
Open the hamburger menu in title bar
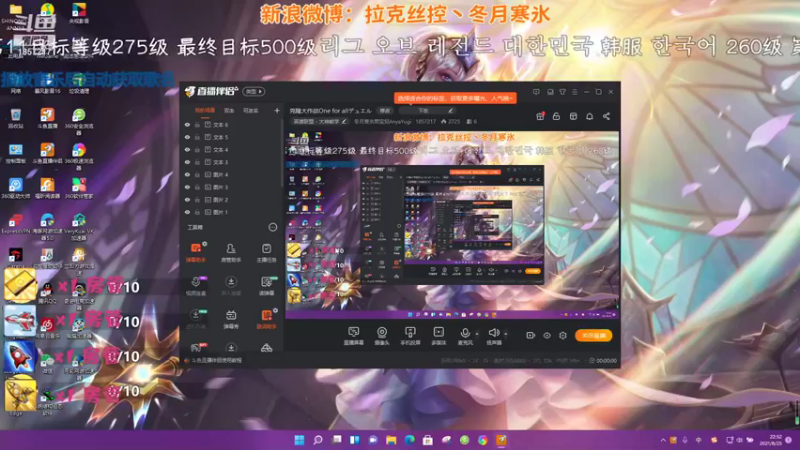click(575, 92)
